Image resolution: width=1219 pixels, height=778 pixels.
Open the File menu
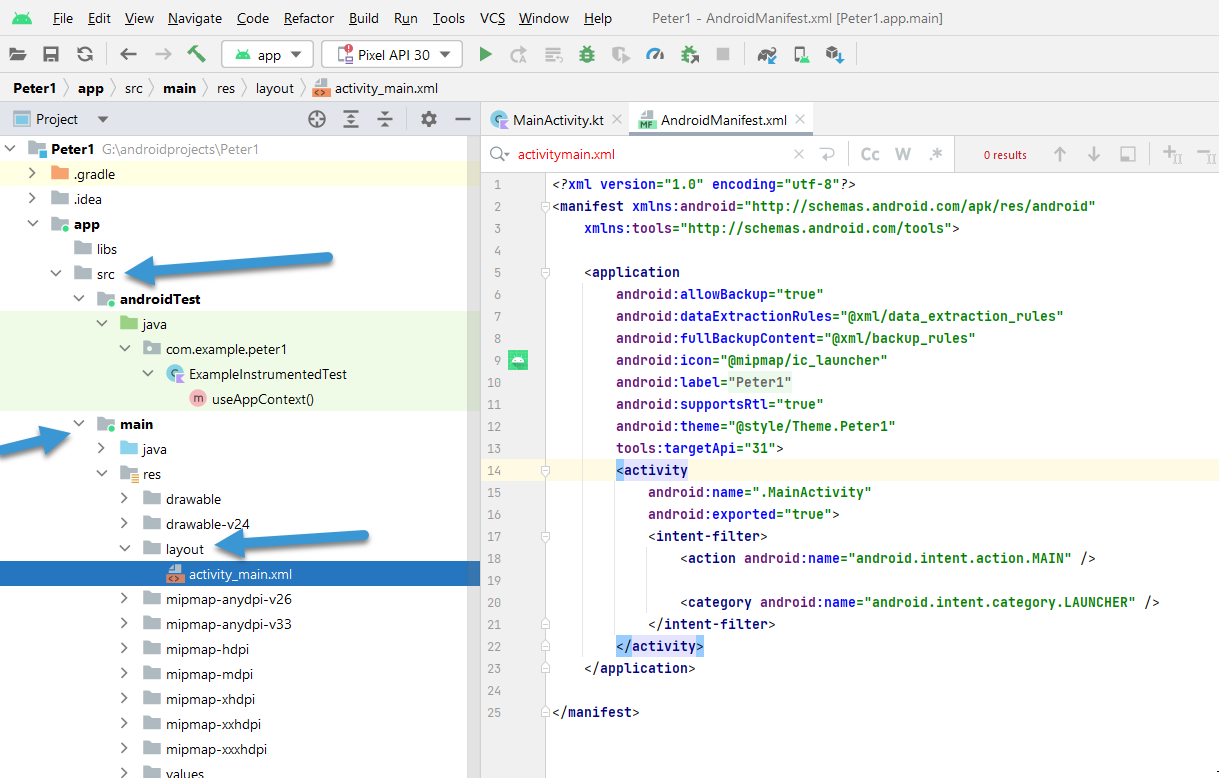click(x=62, y=18)
